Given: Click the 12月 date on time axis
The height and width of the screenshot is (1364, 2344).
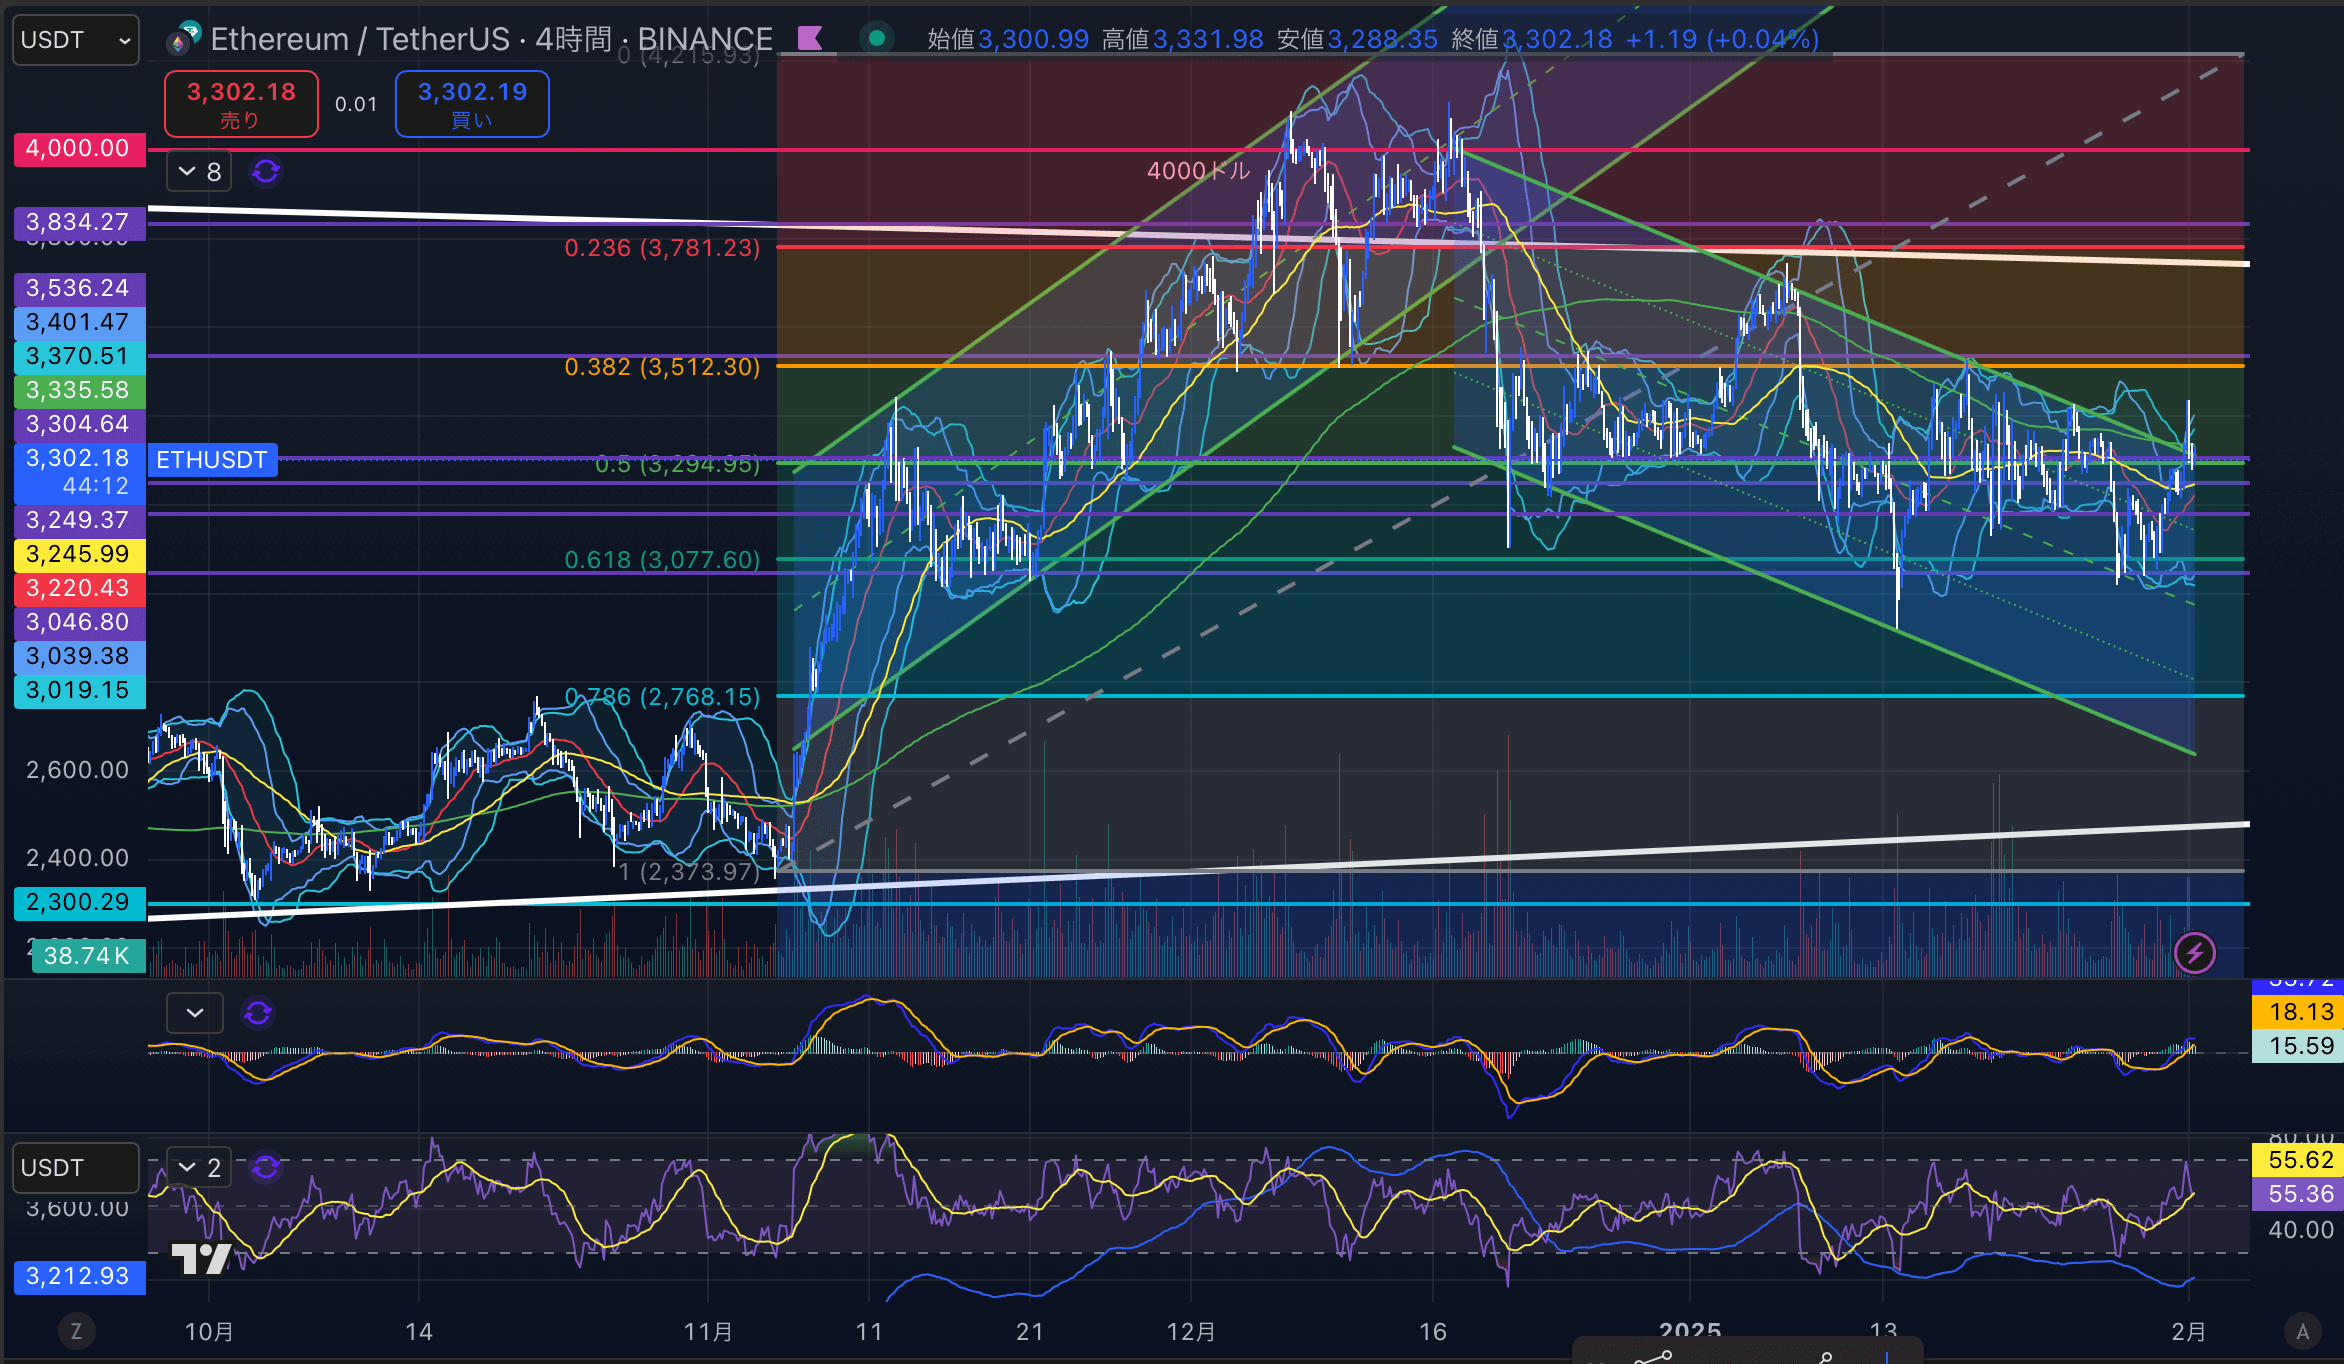Looking at the screenshot, I should click(x=1191, y=1332).
